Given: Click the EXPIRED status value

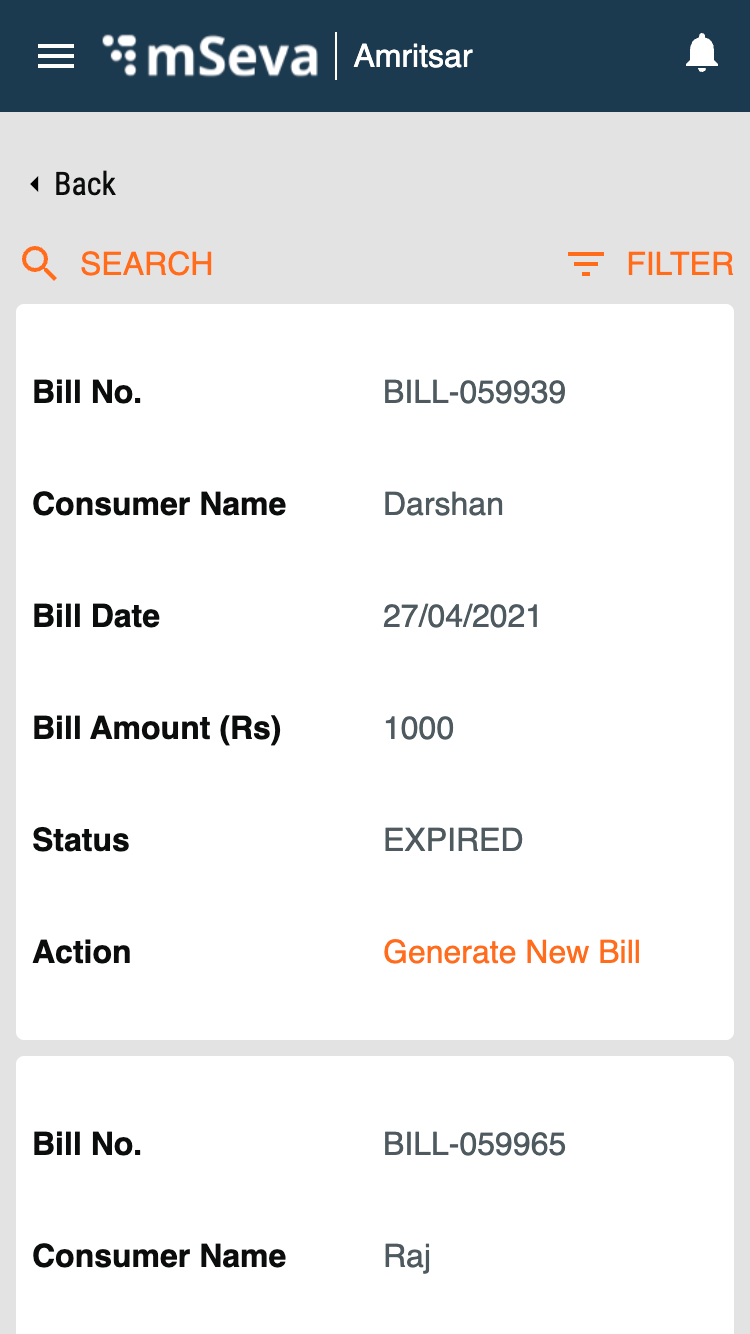Looking at the screenshot, I should (x=453, y=840).
